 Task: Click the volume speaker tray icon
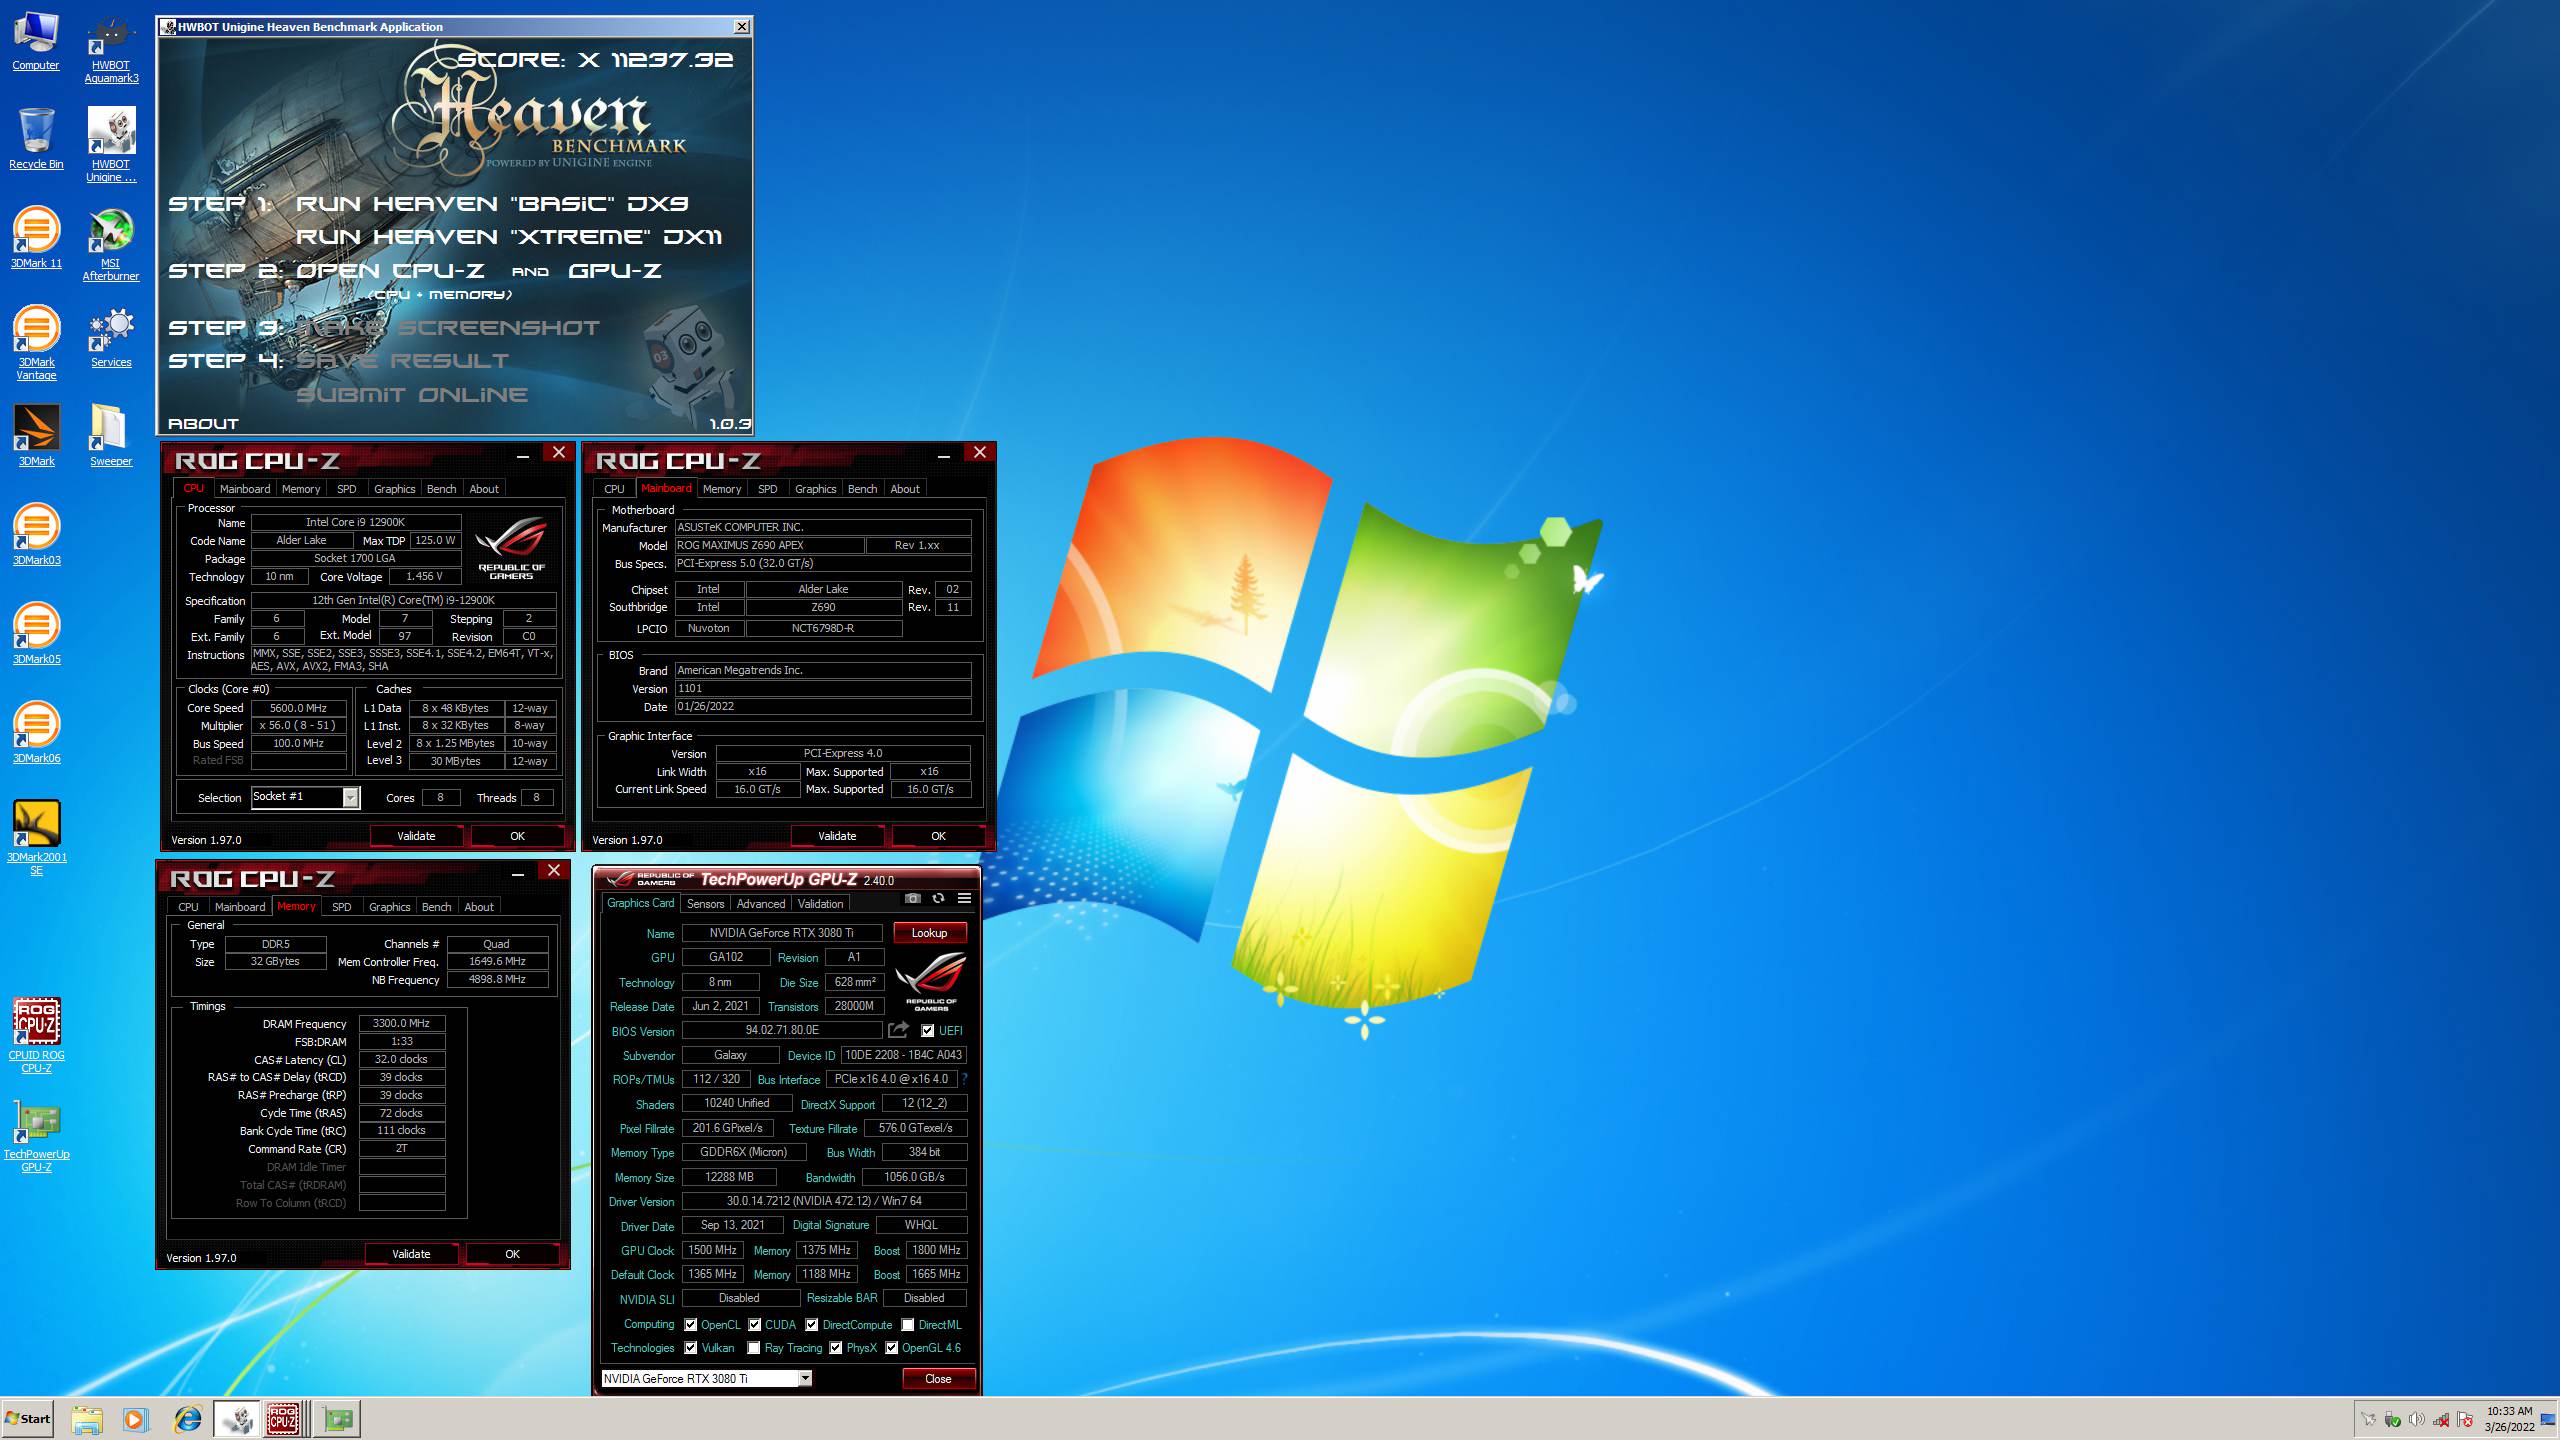[2416, 1419]
